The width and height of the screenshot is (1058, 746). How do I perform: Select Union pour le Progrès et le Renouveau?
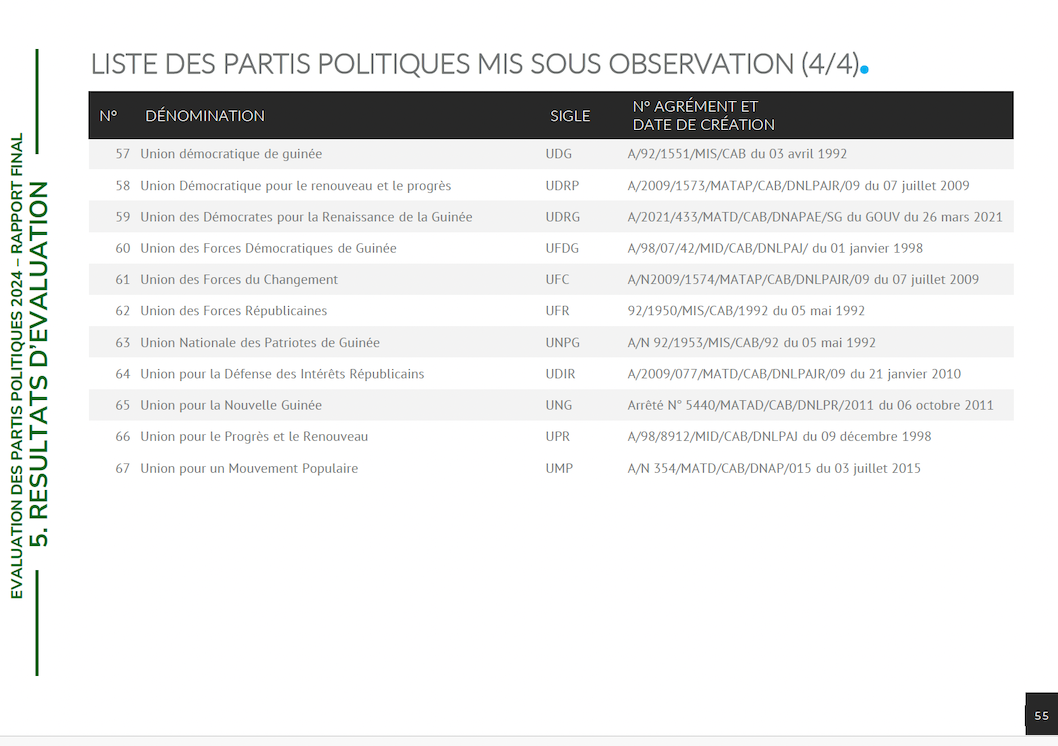pyautogui.click(x=254, y=437)
